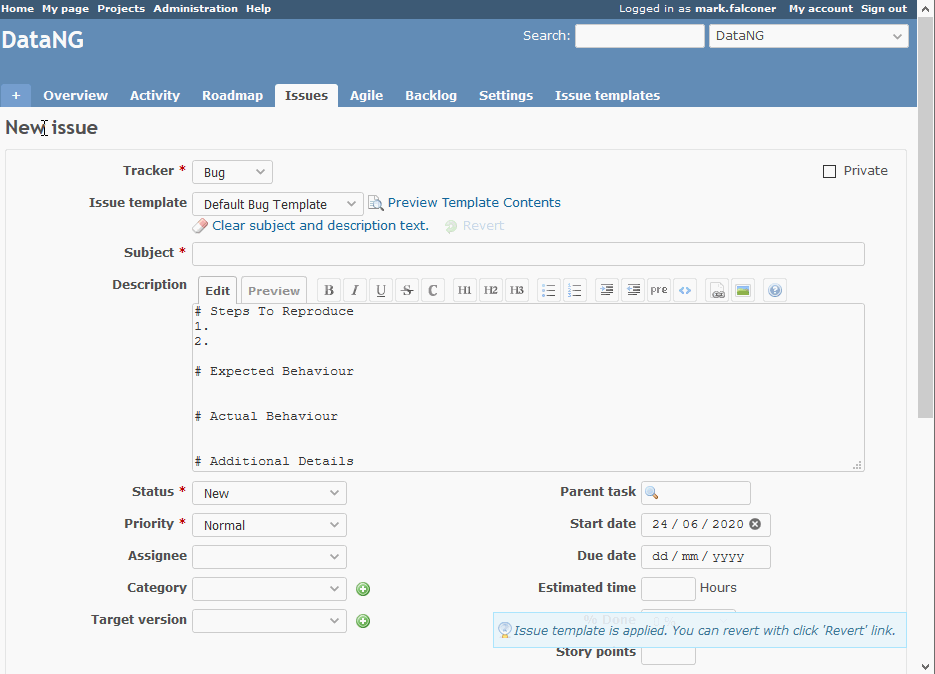Insert preformatted text with pre button

click(659, 290)
